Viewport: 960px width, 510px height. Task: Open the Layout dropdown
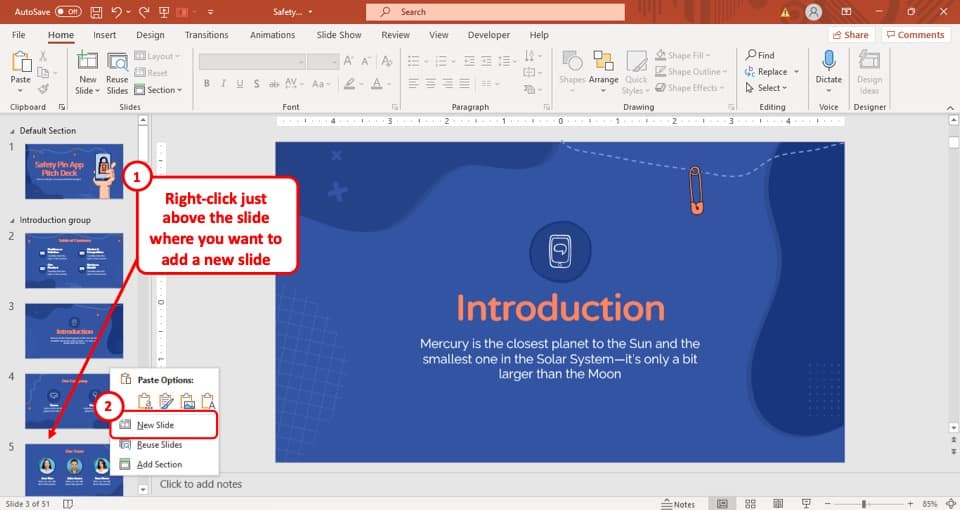(157, 56)
